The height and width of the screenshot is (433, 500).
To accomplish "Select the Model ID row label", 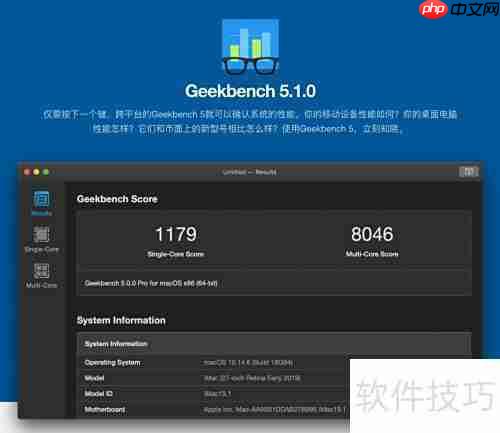I will point(98,394).
